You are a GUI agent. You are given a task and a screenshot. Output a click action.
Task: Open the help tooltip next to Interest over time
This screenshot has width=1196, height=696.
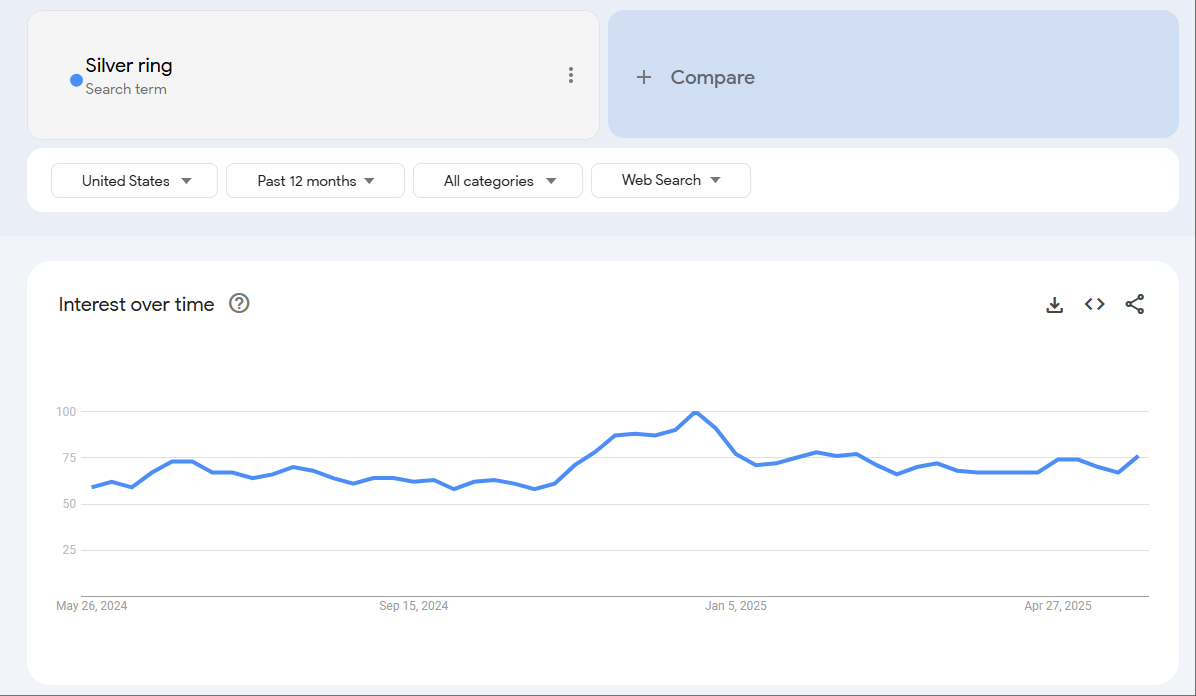coord(239,303)
